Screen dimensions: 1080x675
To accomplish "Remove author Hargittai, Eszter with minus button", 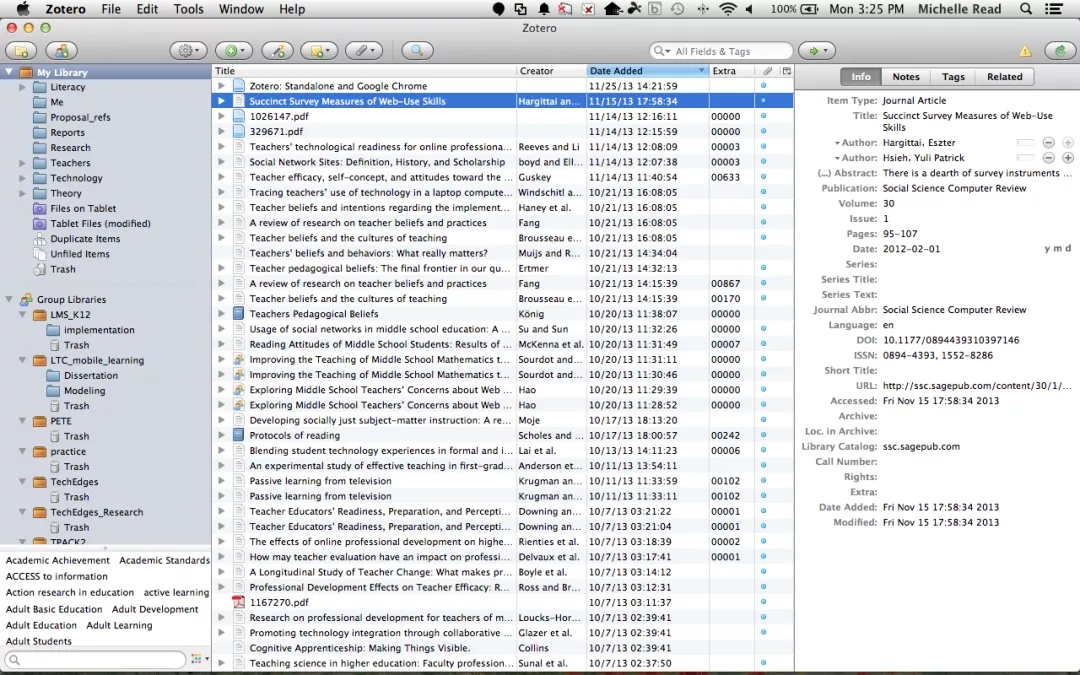I will [1048, 143].
